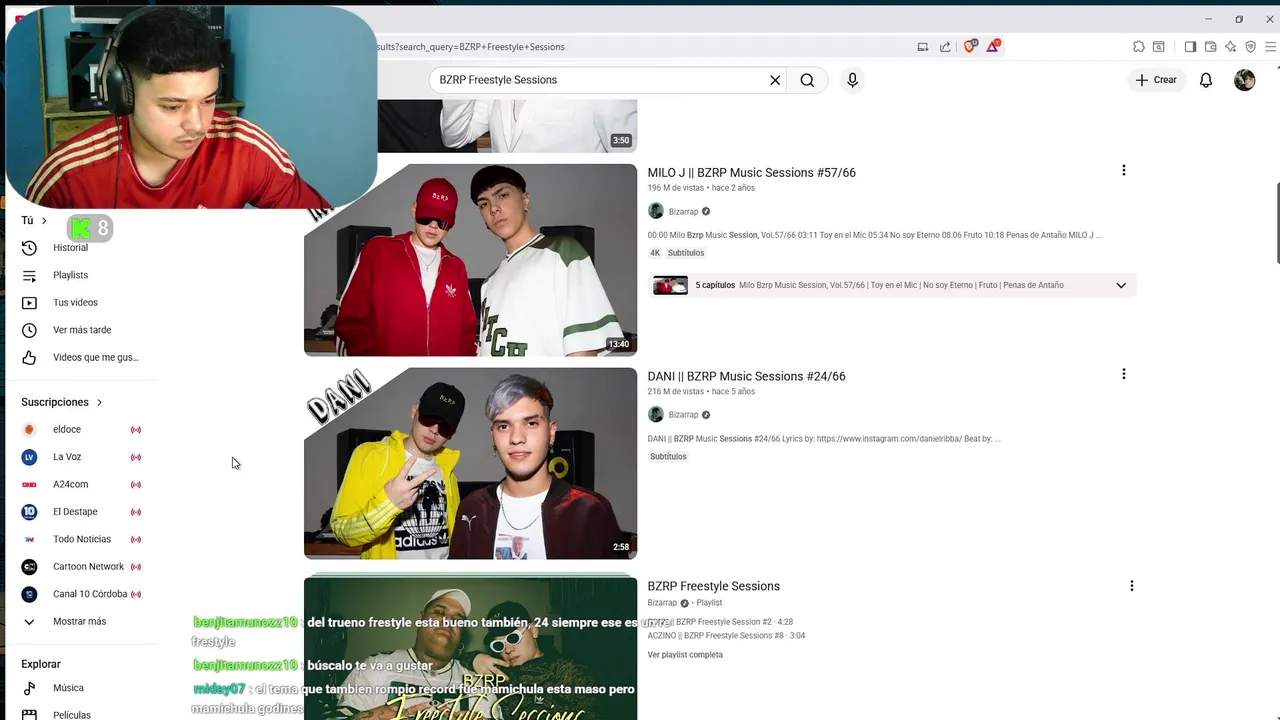The image size is (1280, 720).
Task: Open the Freestyle Sessions playlist three-dot menu
Action: [x=1131, y=586]
